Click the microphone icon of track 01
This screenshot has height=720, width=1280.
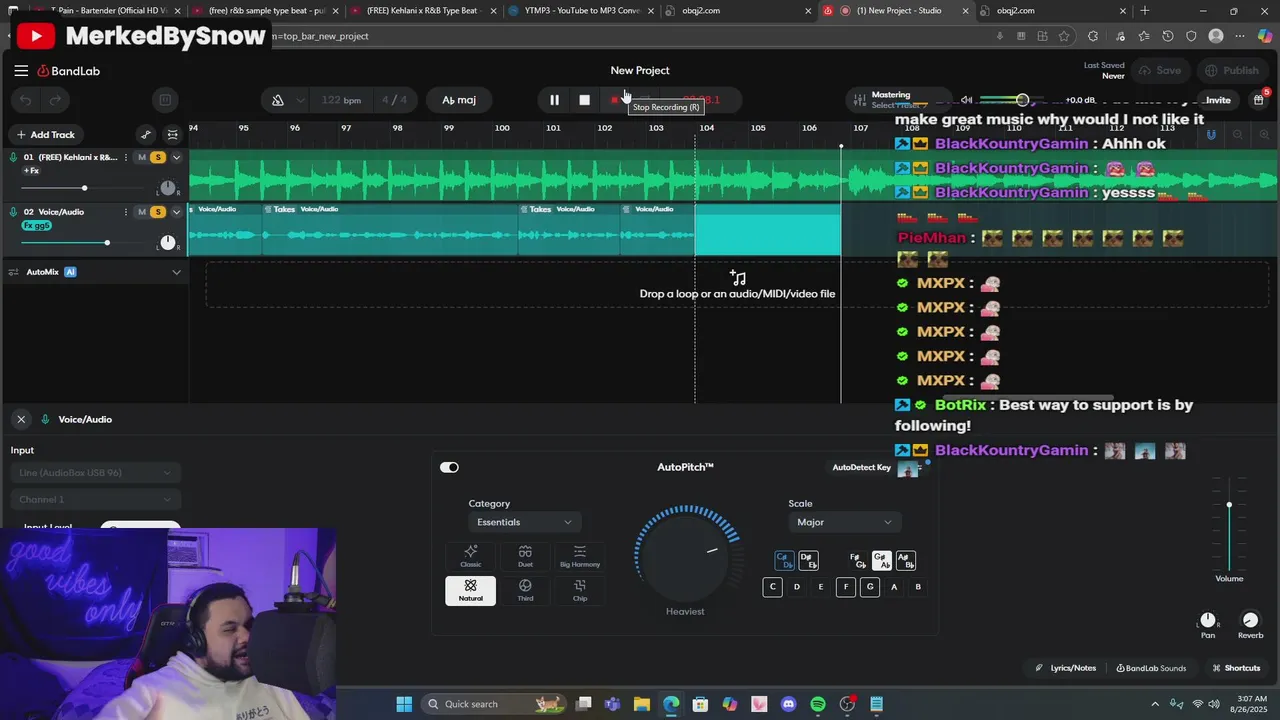pyautogui.click(x=14, y=158)
